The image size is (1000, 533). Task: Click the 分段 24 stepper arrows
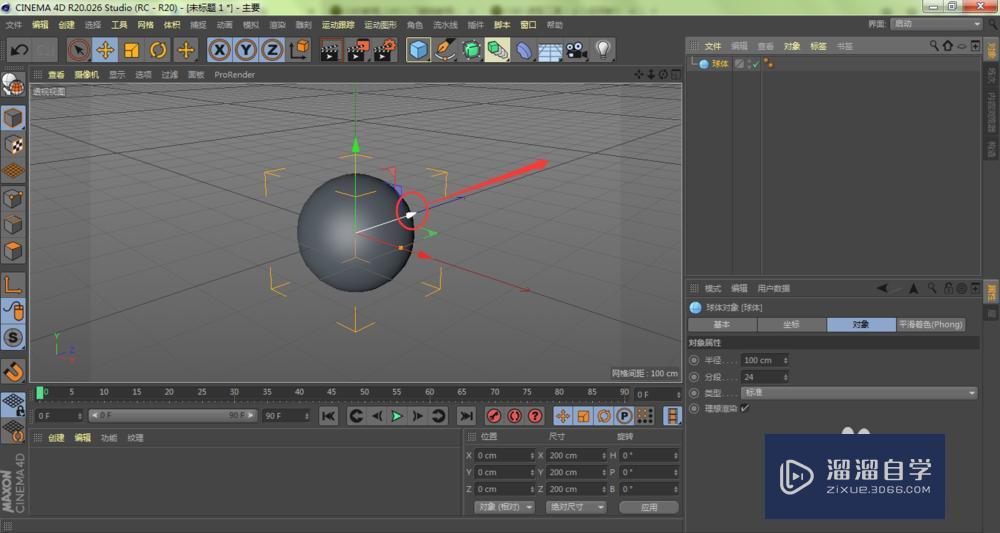[x=785, y=377]
